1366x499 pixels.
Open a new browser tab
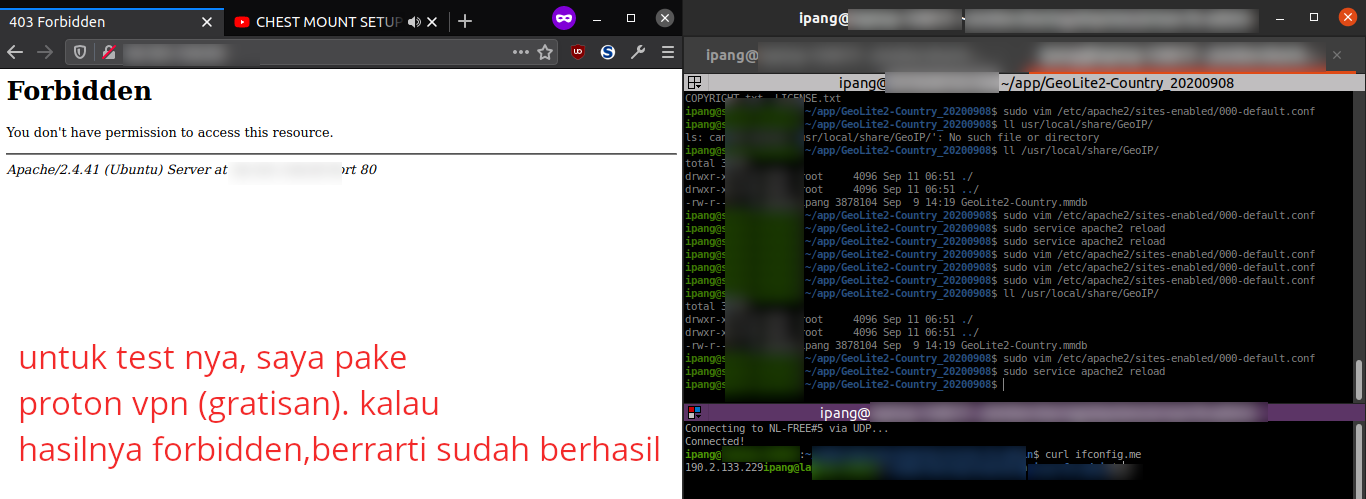[x=465, y=22]
